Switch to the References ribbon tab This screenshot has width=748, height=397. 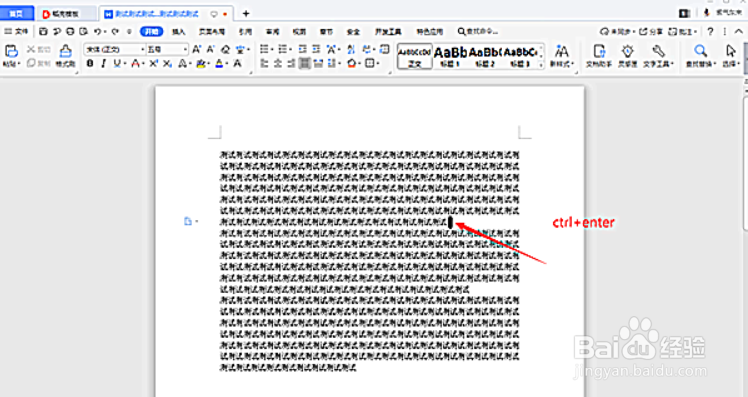click(245, 31)
